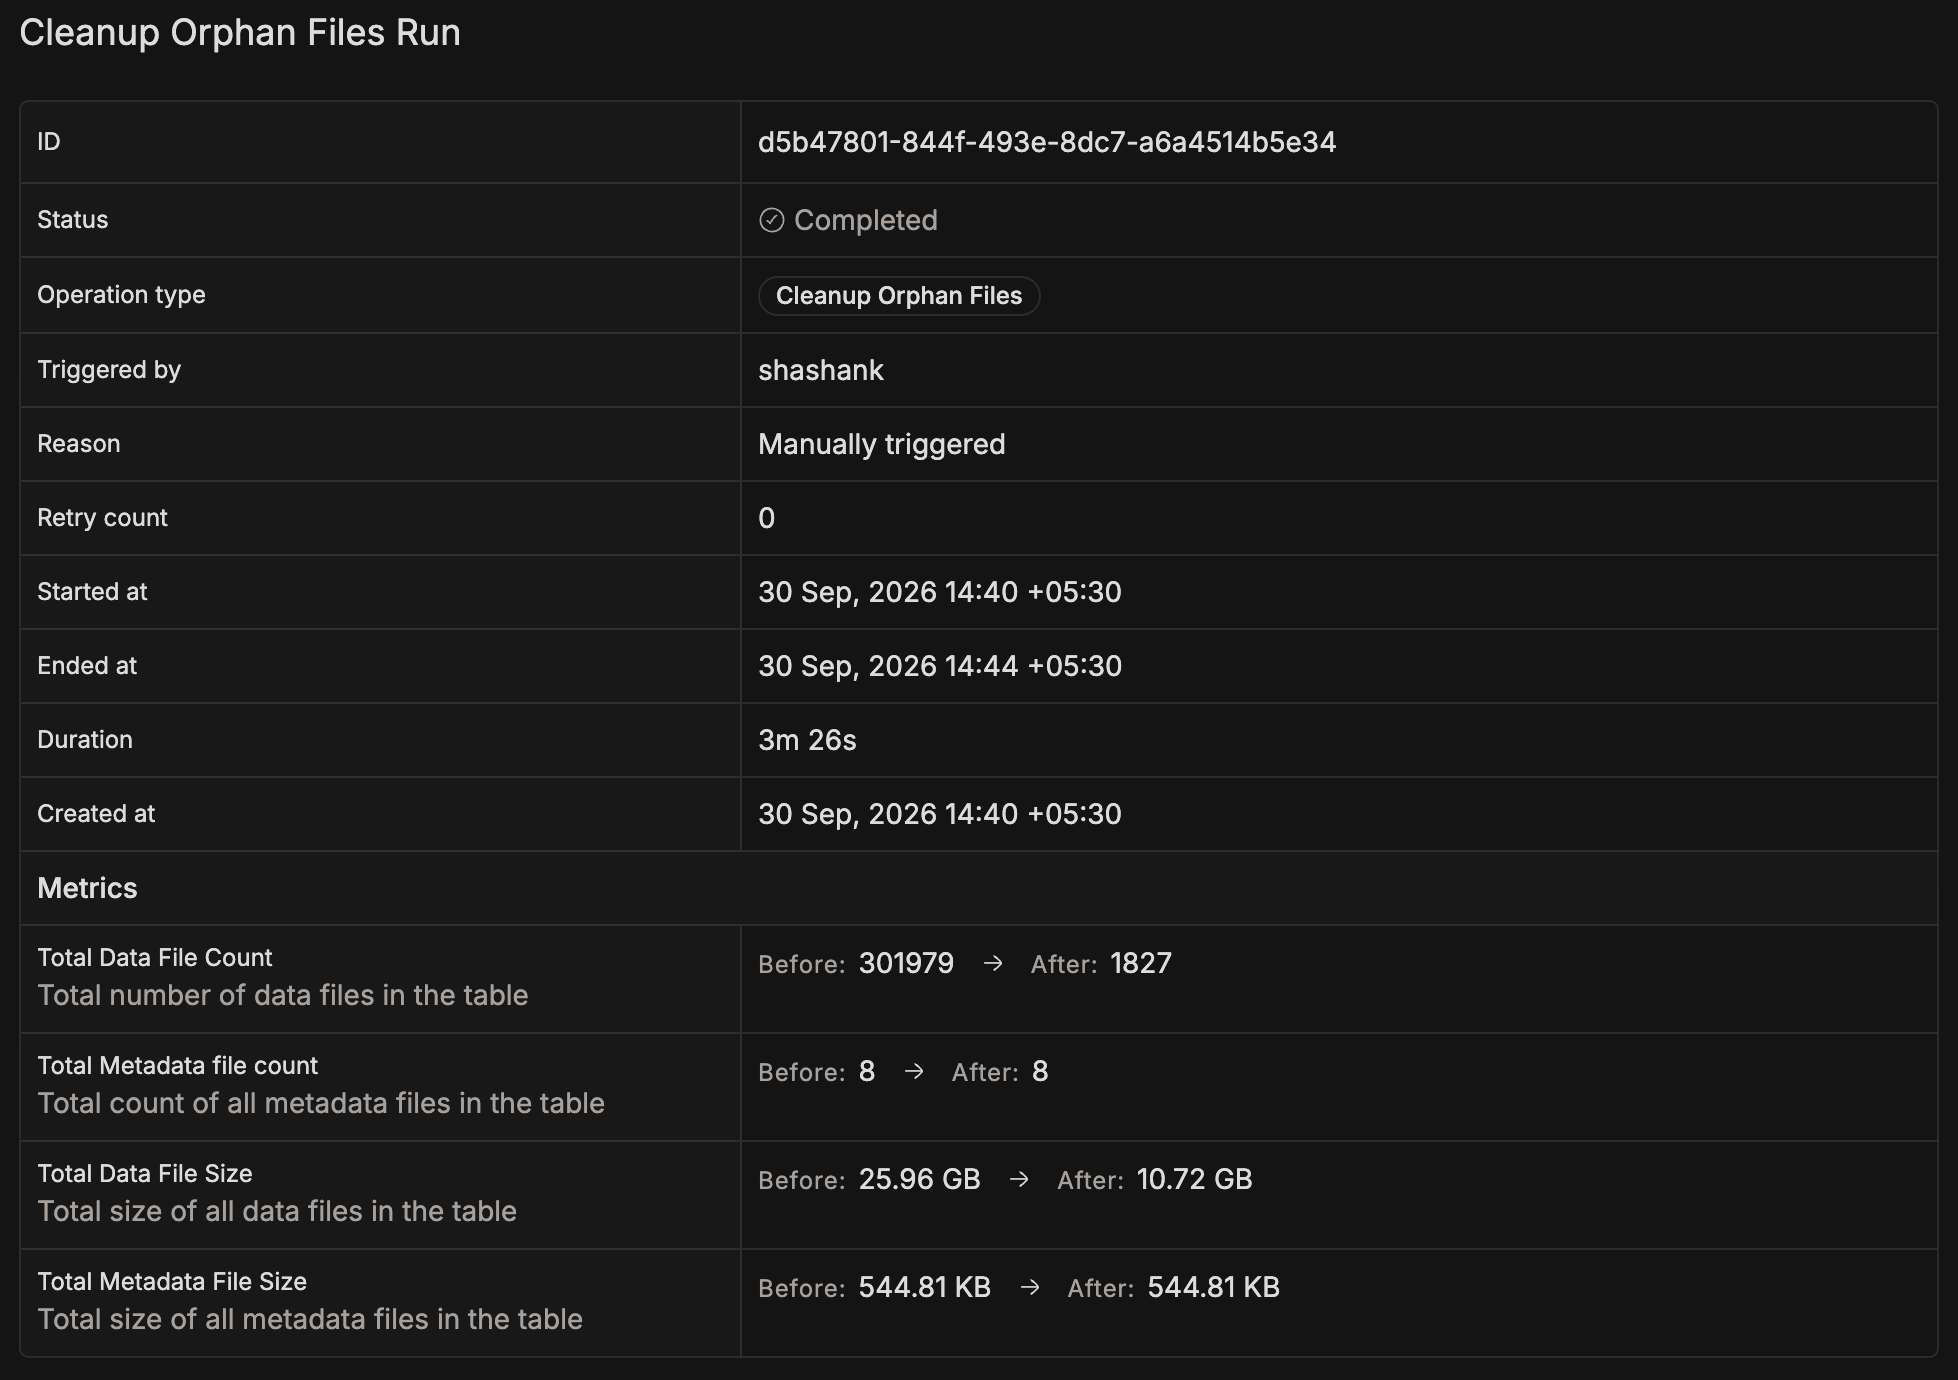The width and height of the screenshot is (1958, 1380).
Task: Click the 'Status' row label
Action: pos(73,220)
